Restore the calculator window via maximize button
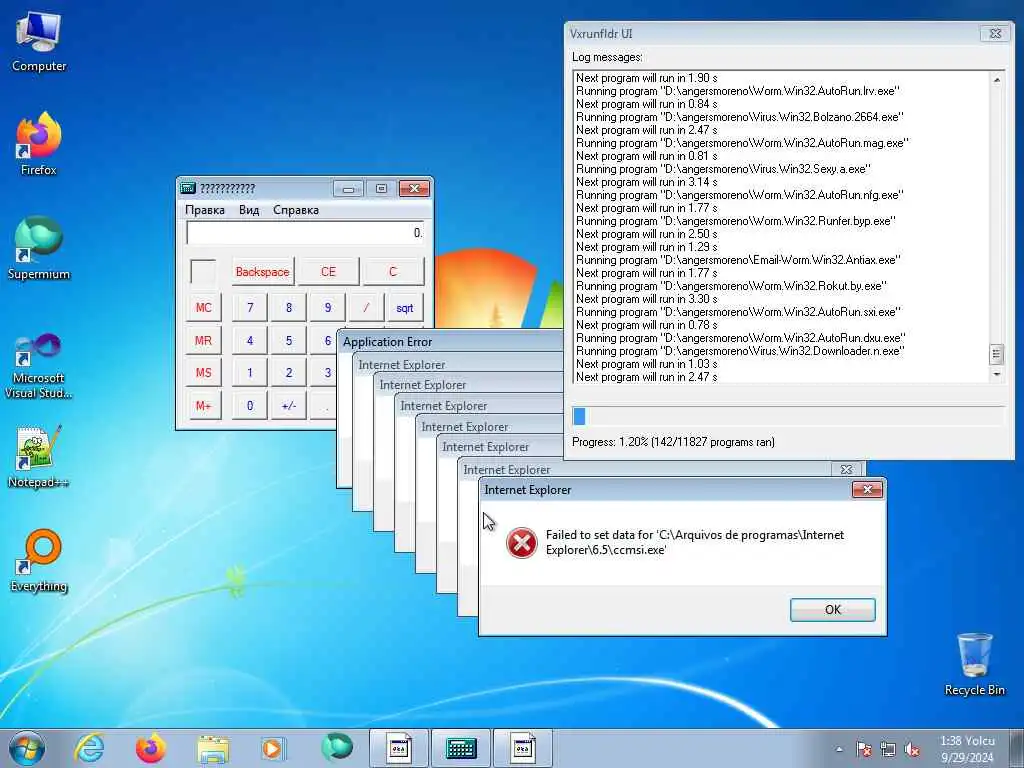This screenshot has width=1024, height=768. click(381, 189)
